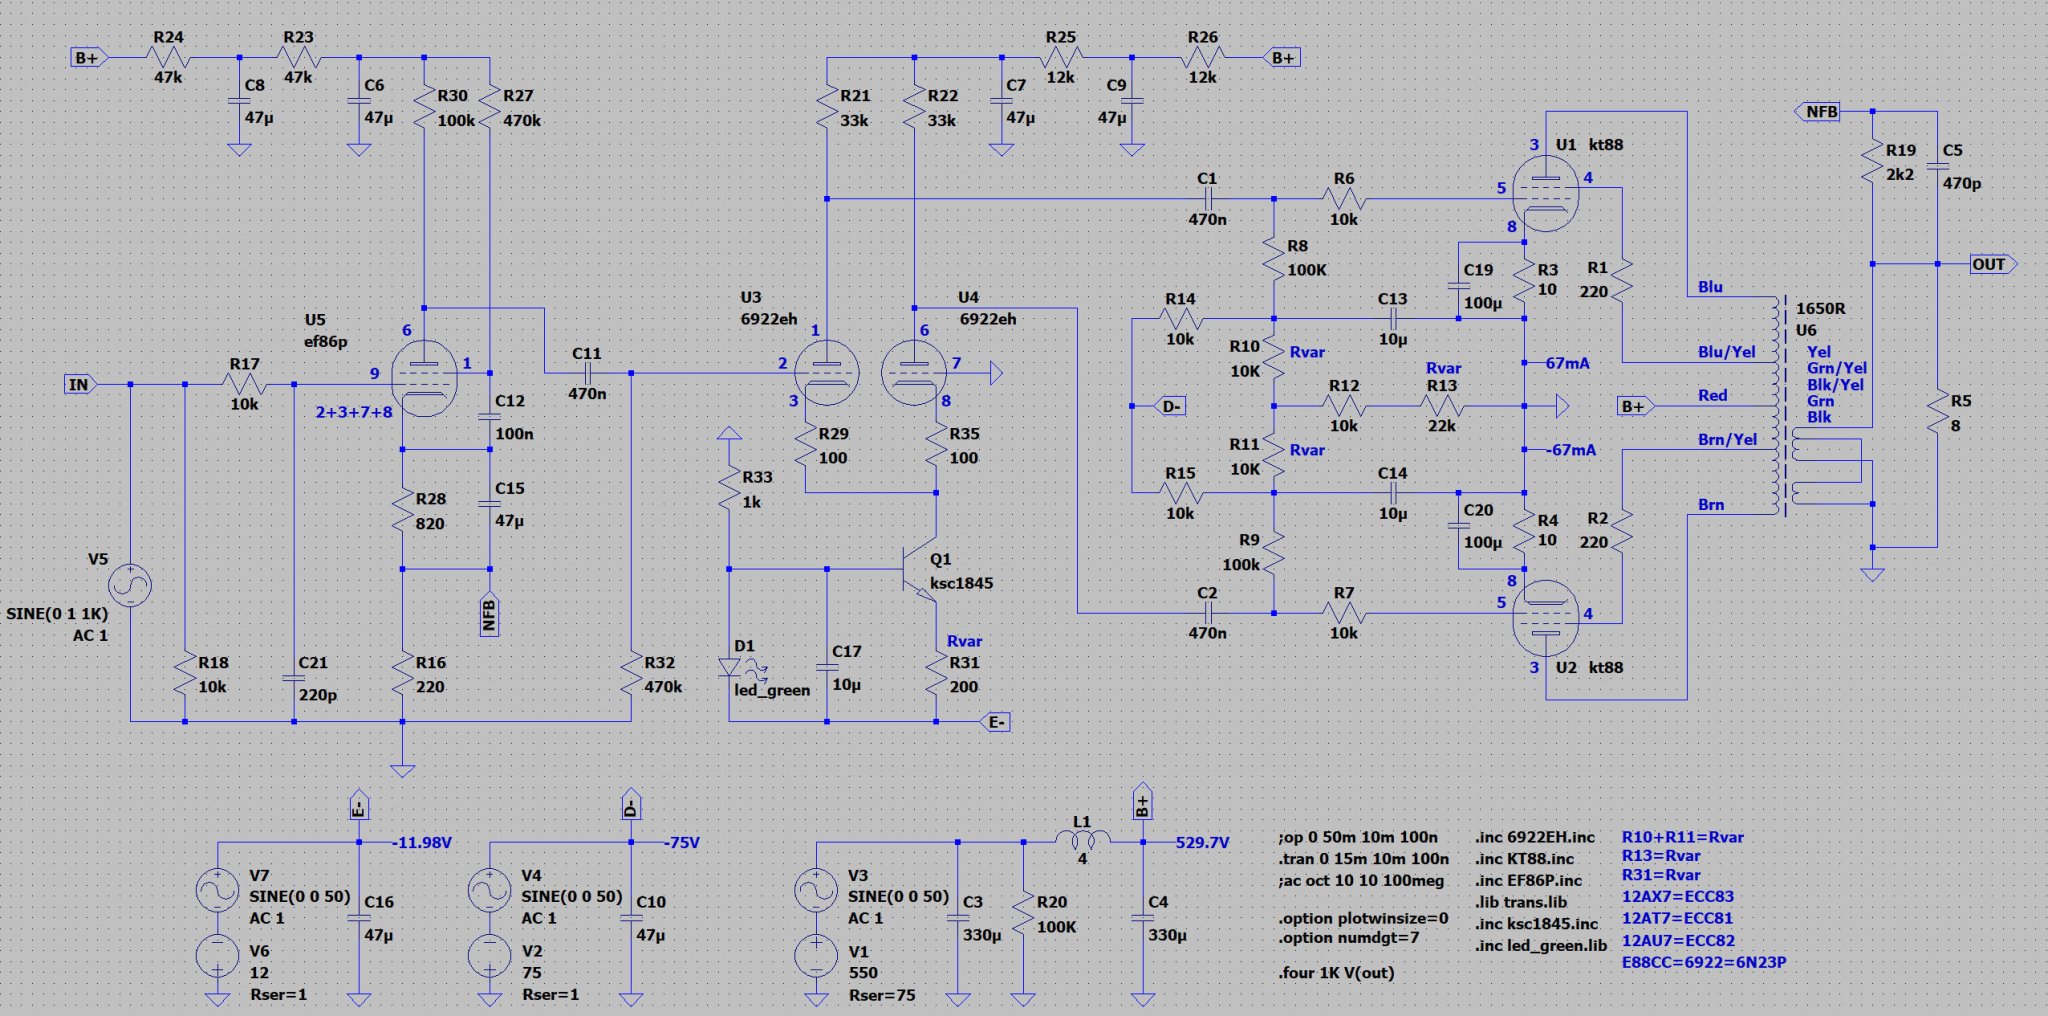2048x1016 pixels.
Task: Click the B+ flag next to R26
Action: tap(1282, 58)
